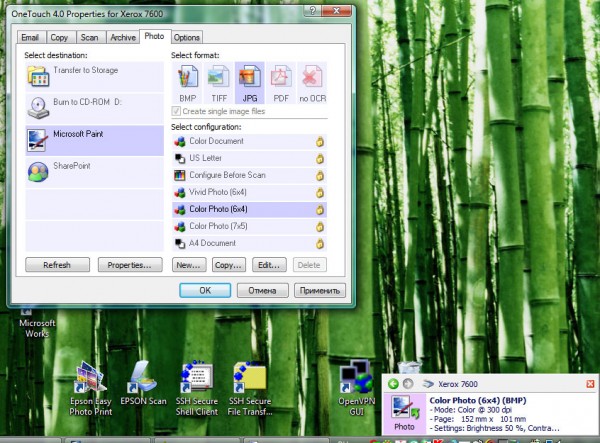Viewport: 600px width, 443px height.
Task: Open OpenVPN GUI desktop shortcut
Action: pyautogui.click(x=356, y=388)
